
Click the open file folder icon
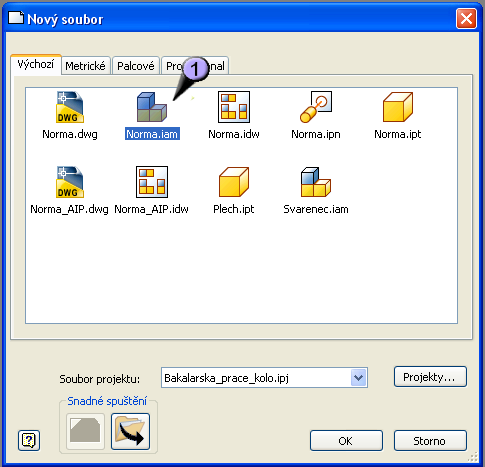click(130, 432)
